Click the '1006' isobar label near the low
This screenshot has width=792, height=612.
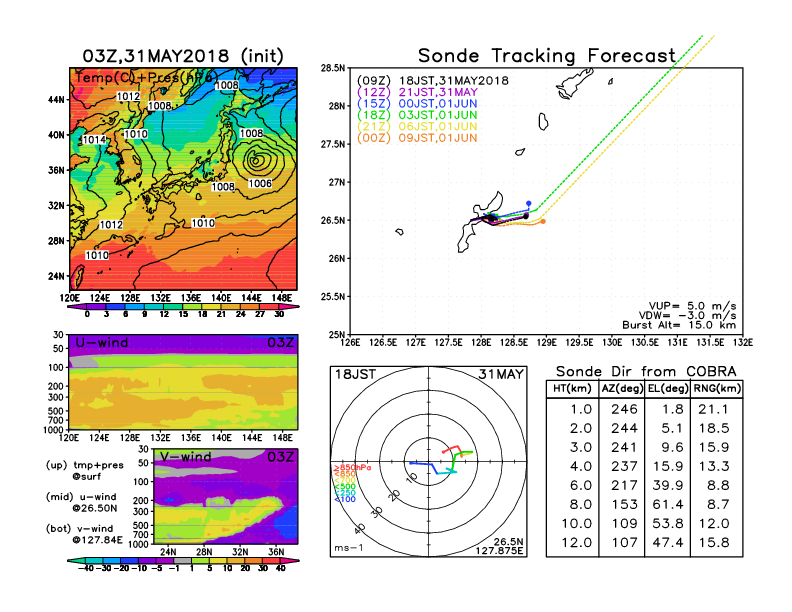point(260,184)
